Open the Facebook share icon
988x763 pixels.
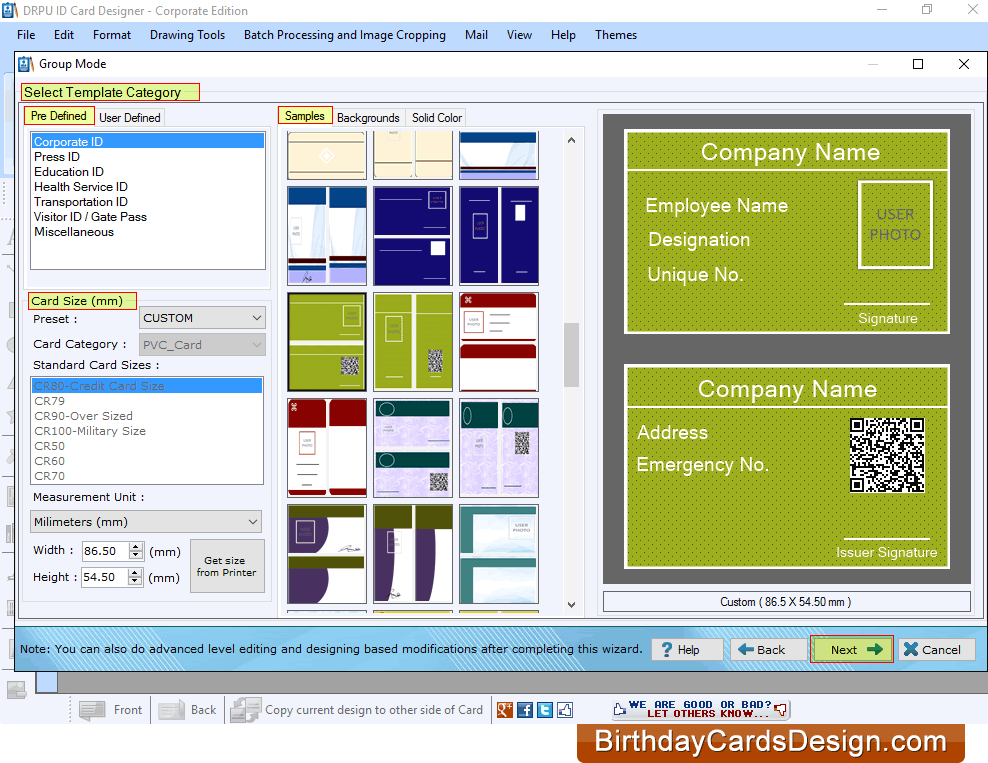[x=525, y=710]
